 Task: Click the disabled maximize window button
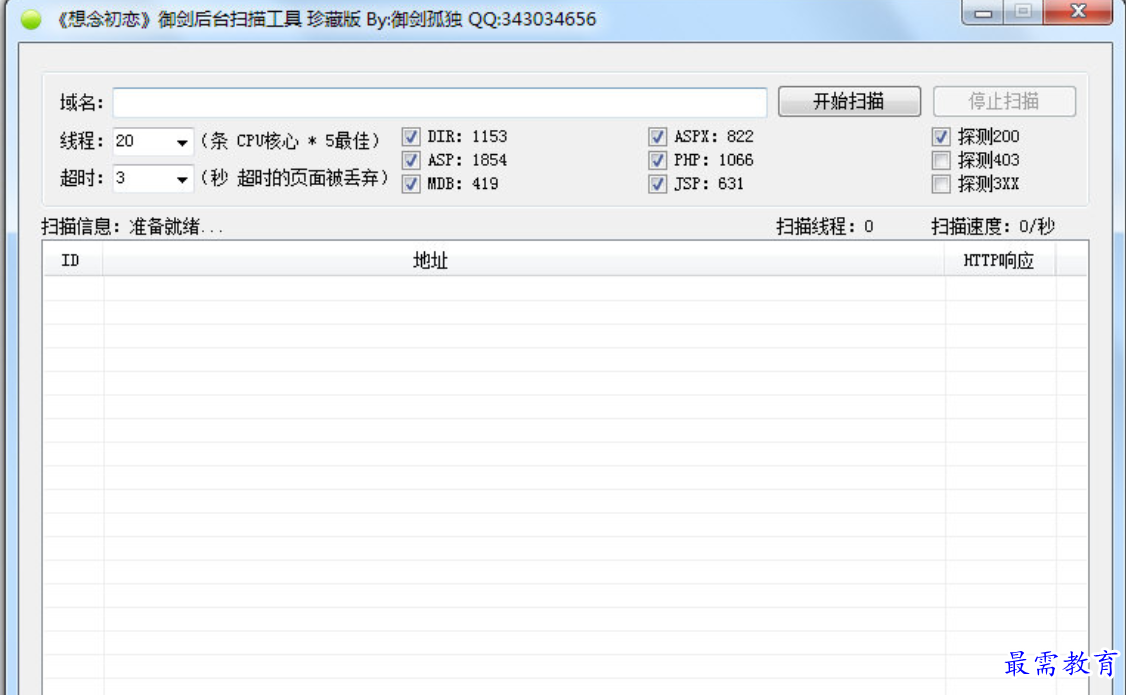[1023, 12]
